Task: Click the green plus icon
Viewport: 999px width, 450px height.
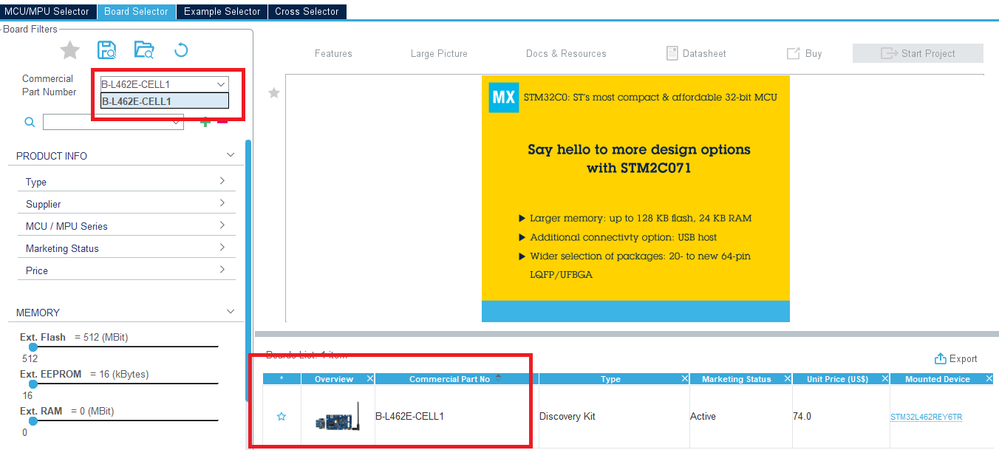Action: [x=205, y=122]
